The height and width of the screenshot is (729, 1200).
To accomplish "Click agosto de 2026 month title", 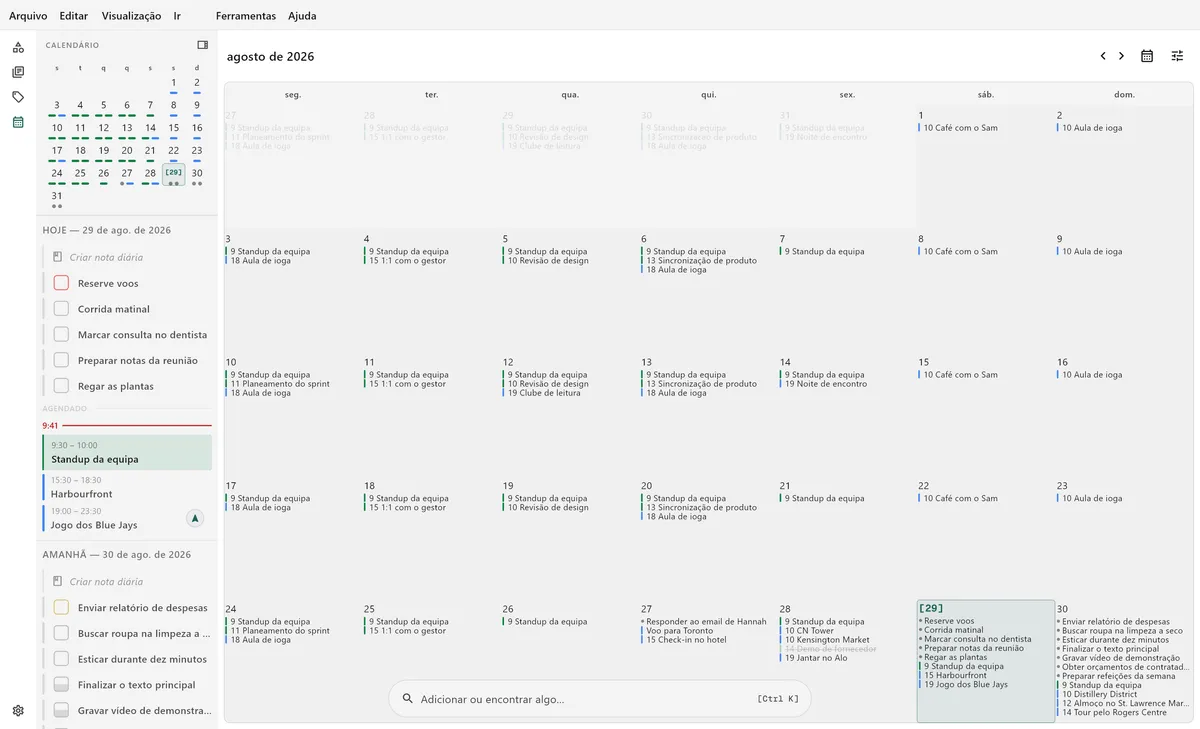I will (270, 57).
